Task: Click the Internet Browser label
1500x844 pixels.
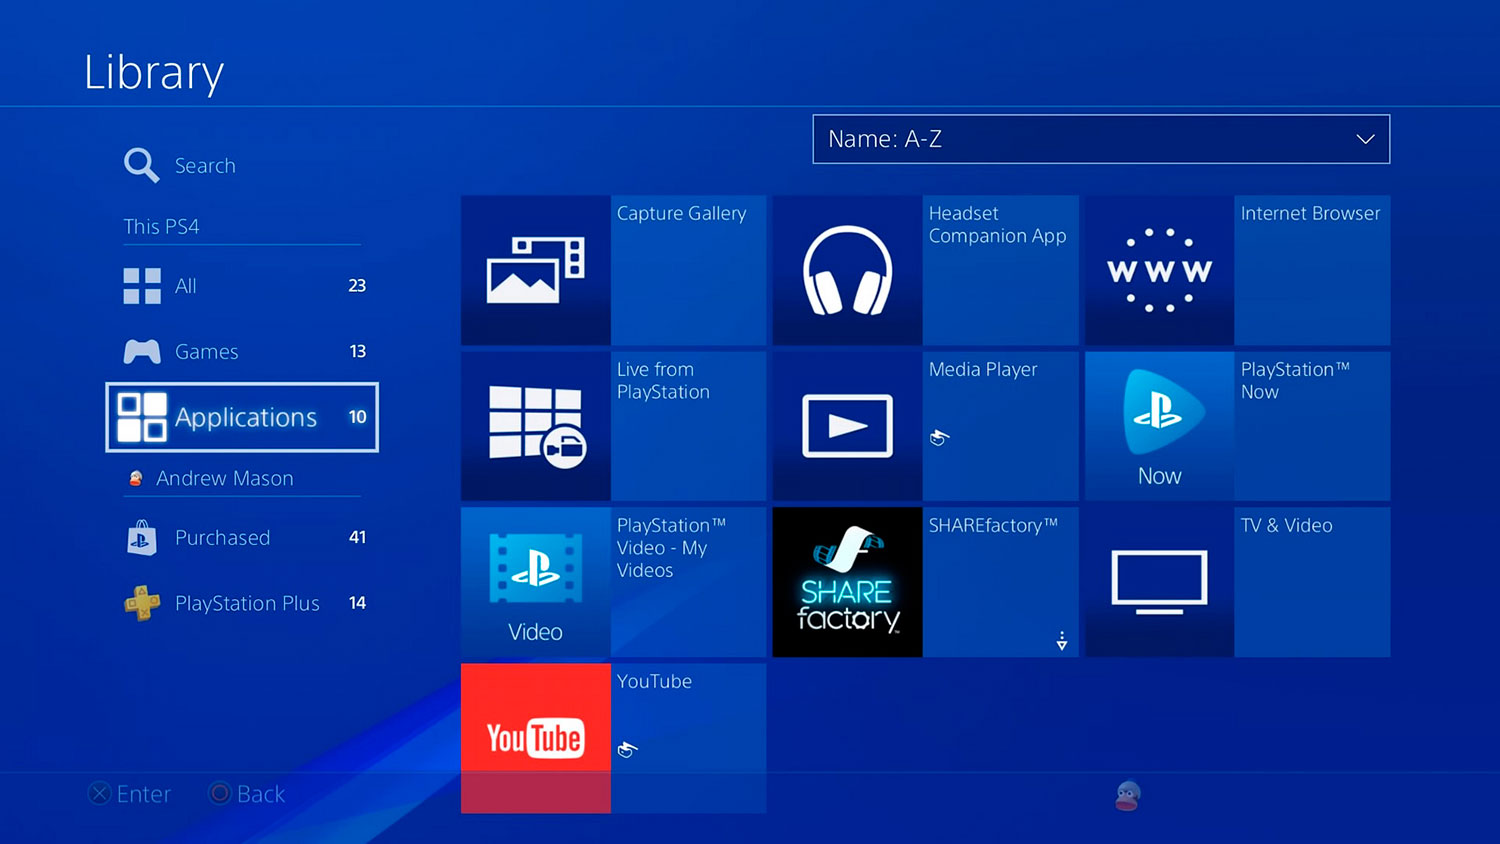Action: (1310, 213)
